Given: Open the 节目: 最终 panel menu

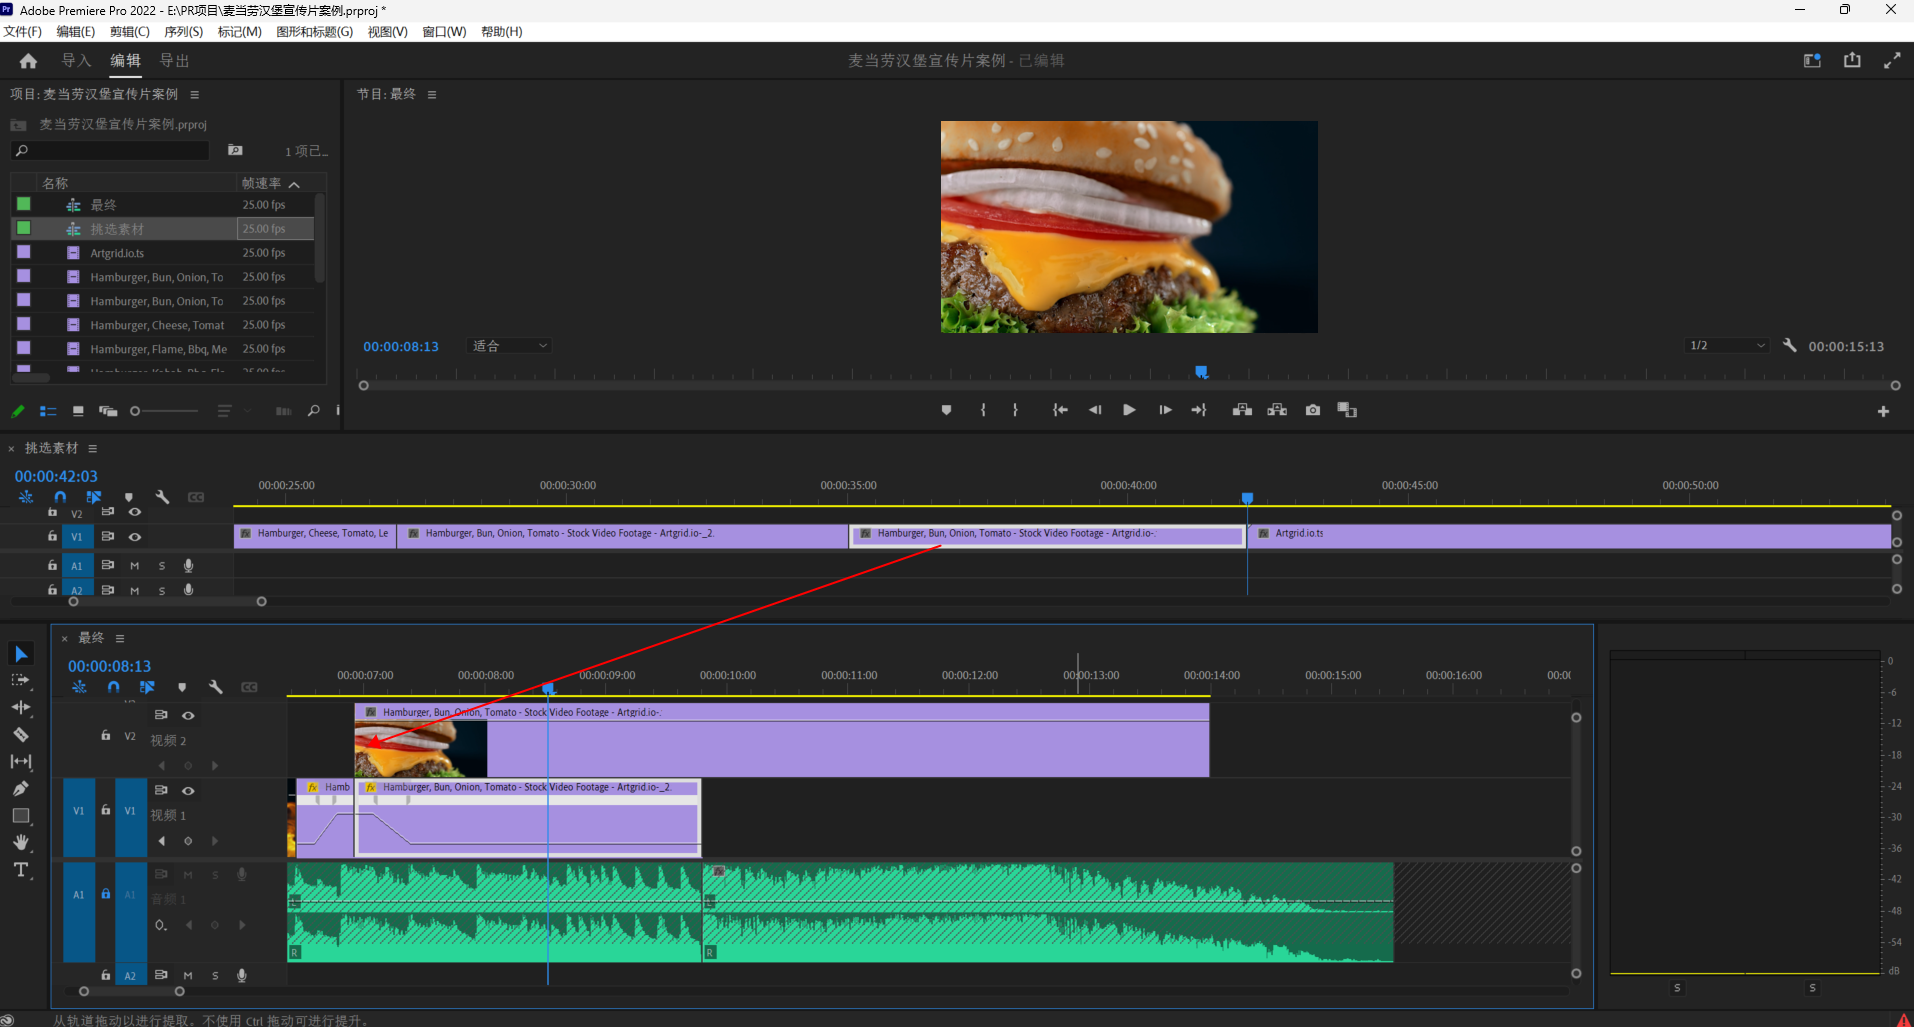Looking at the screenshot, I should tap(432, 94).
